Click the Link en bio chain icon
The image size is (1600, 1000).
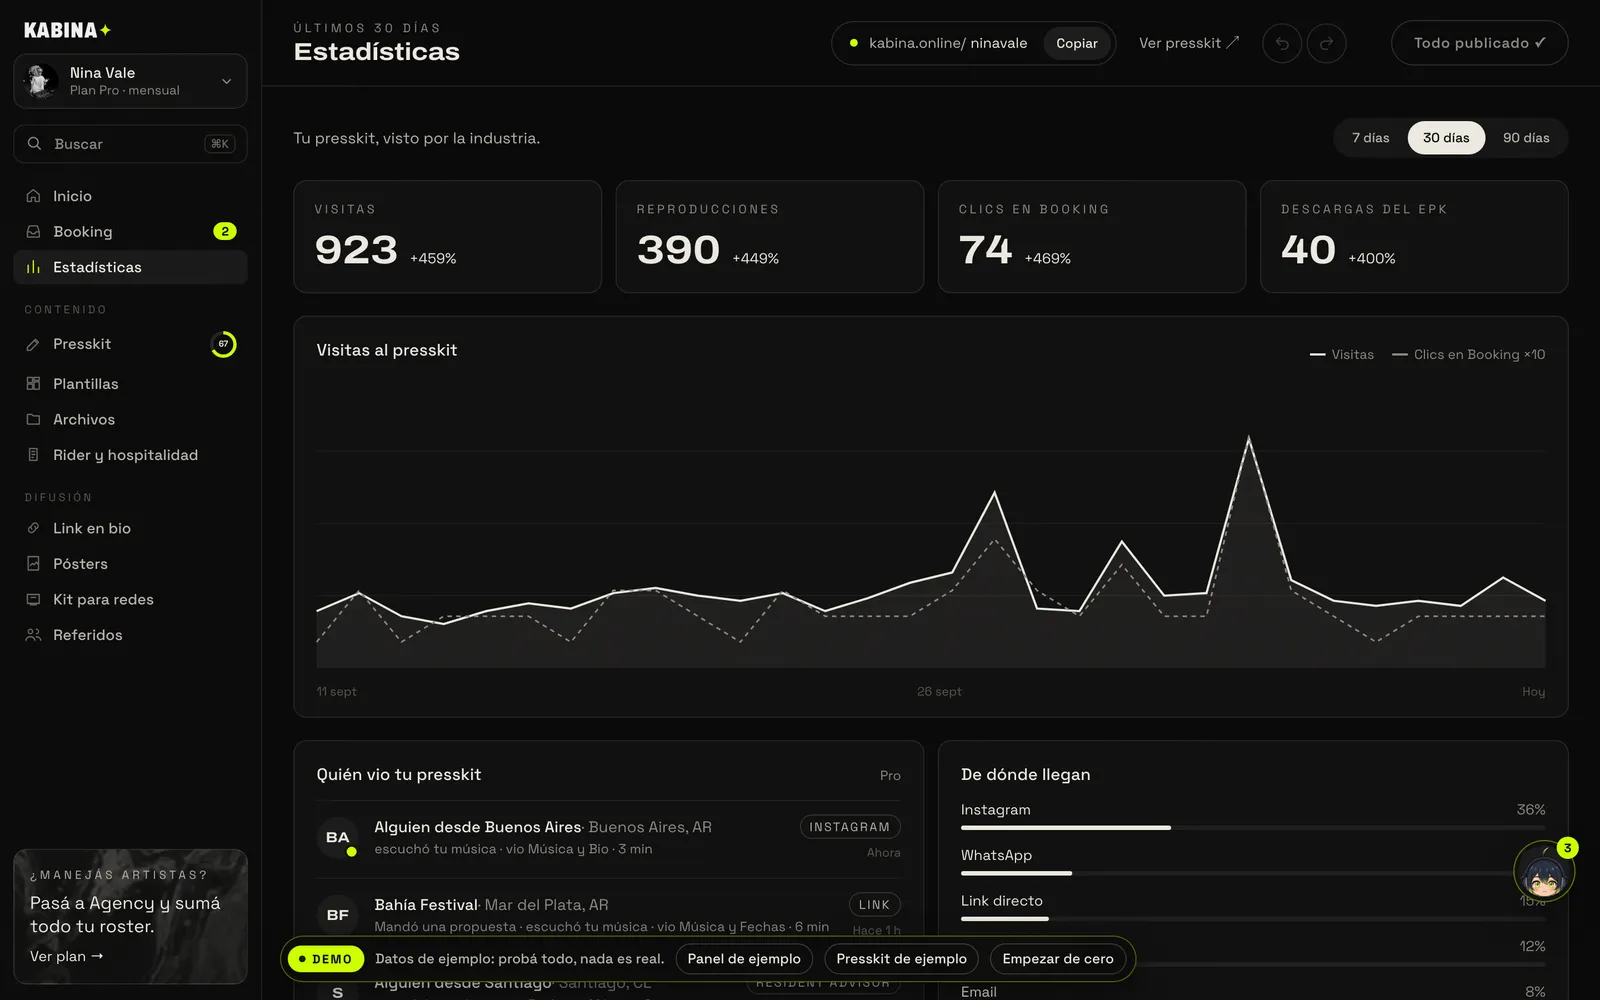[33, 528]
